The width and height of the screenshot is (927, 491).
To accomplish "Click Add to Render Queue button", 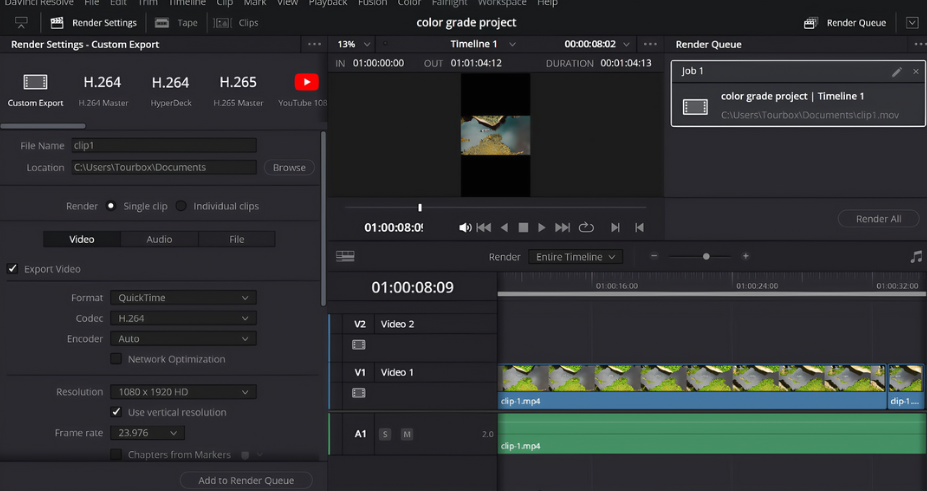I will coord(246,480).
